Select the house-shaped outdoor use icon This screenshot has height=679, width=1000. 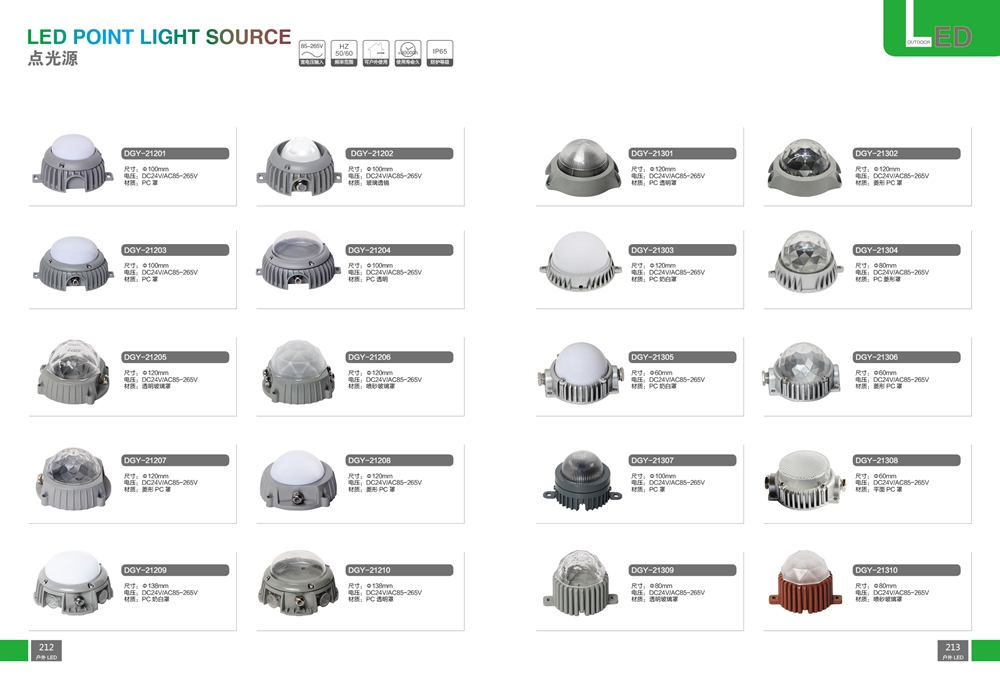coord(375,53)
